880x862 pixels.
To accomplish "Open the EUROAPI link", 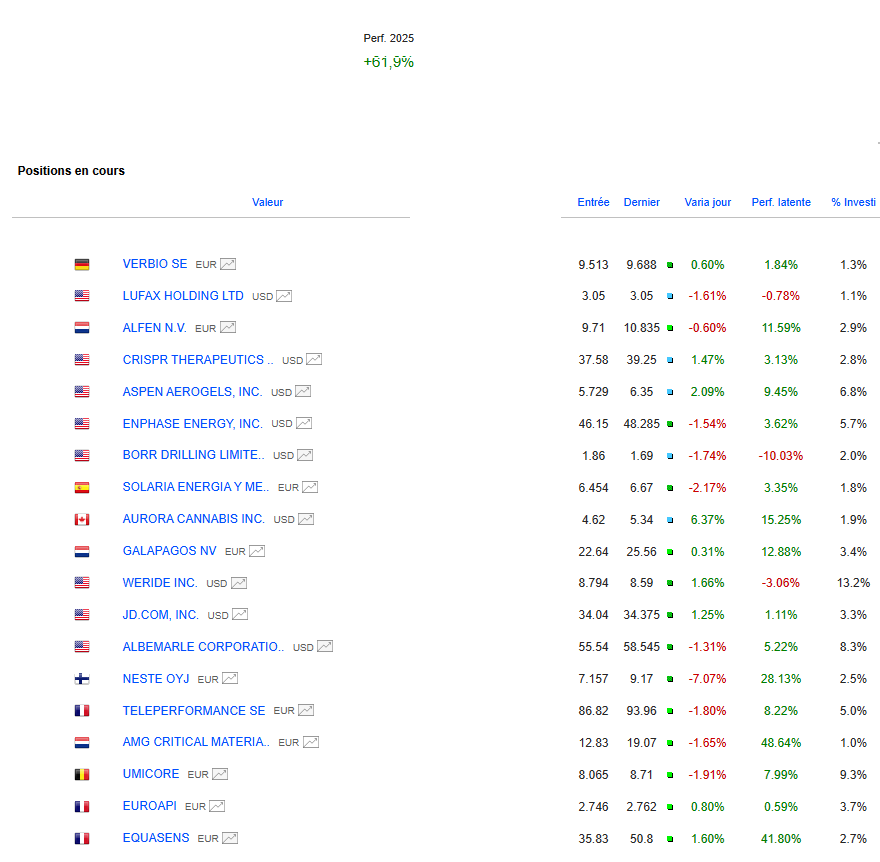I will (x=150, y=806).
